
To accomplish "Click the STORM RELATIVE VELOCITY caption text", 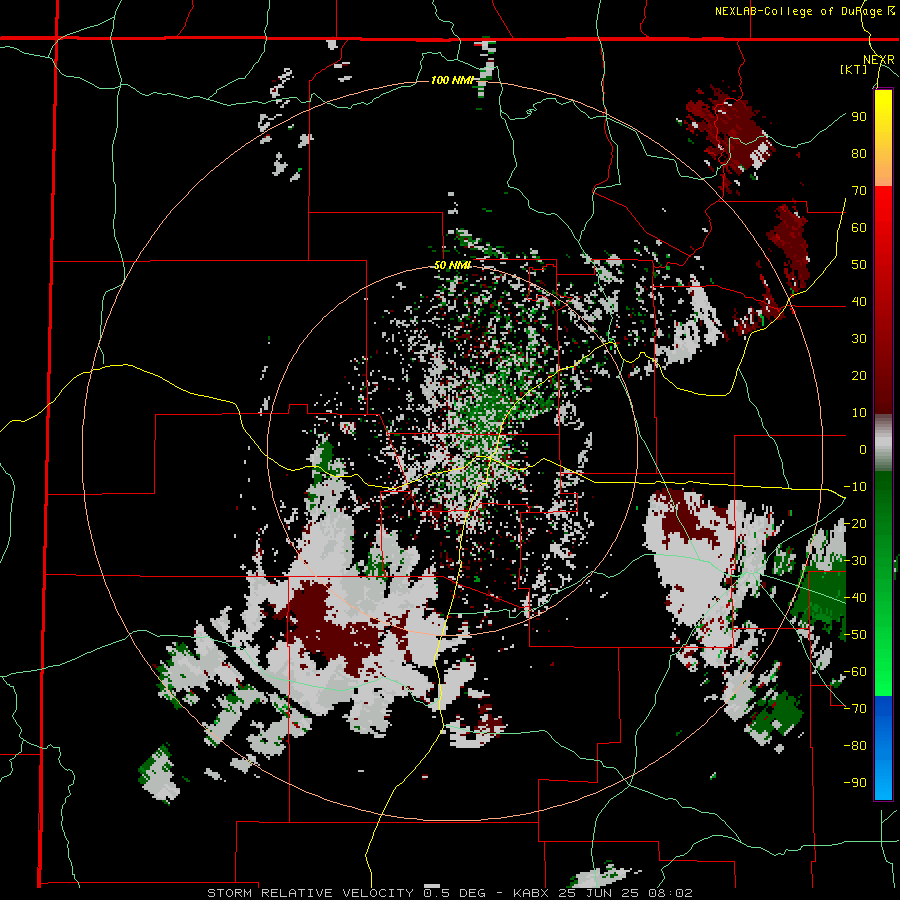I will tap(310, 893).
